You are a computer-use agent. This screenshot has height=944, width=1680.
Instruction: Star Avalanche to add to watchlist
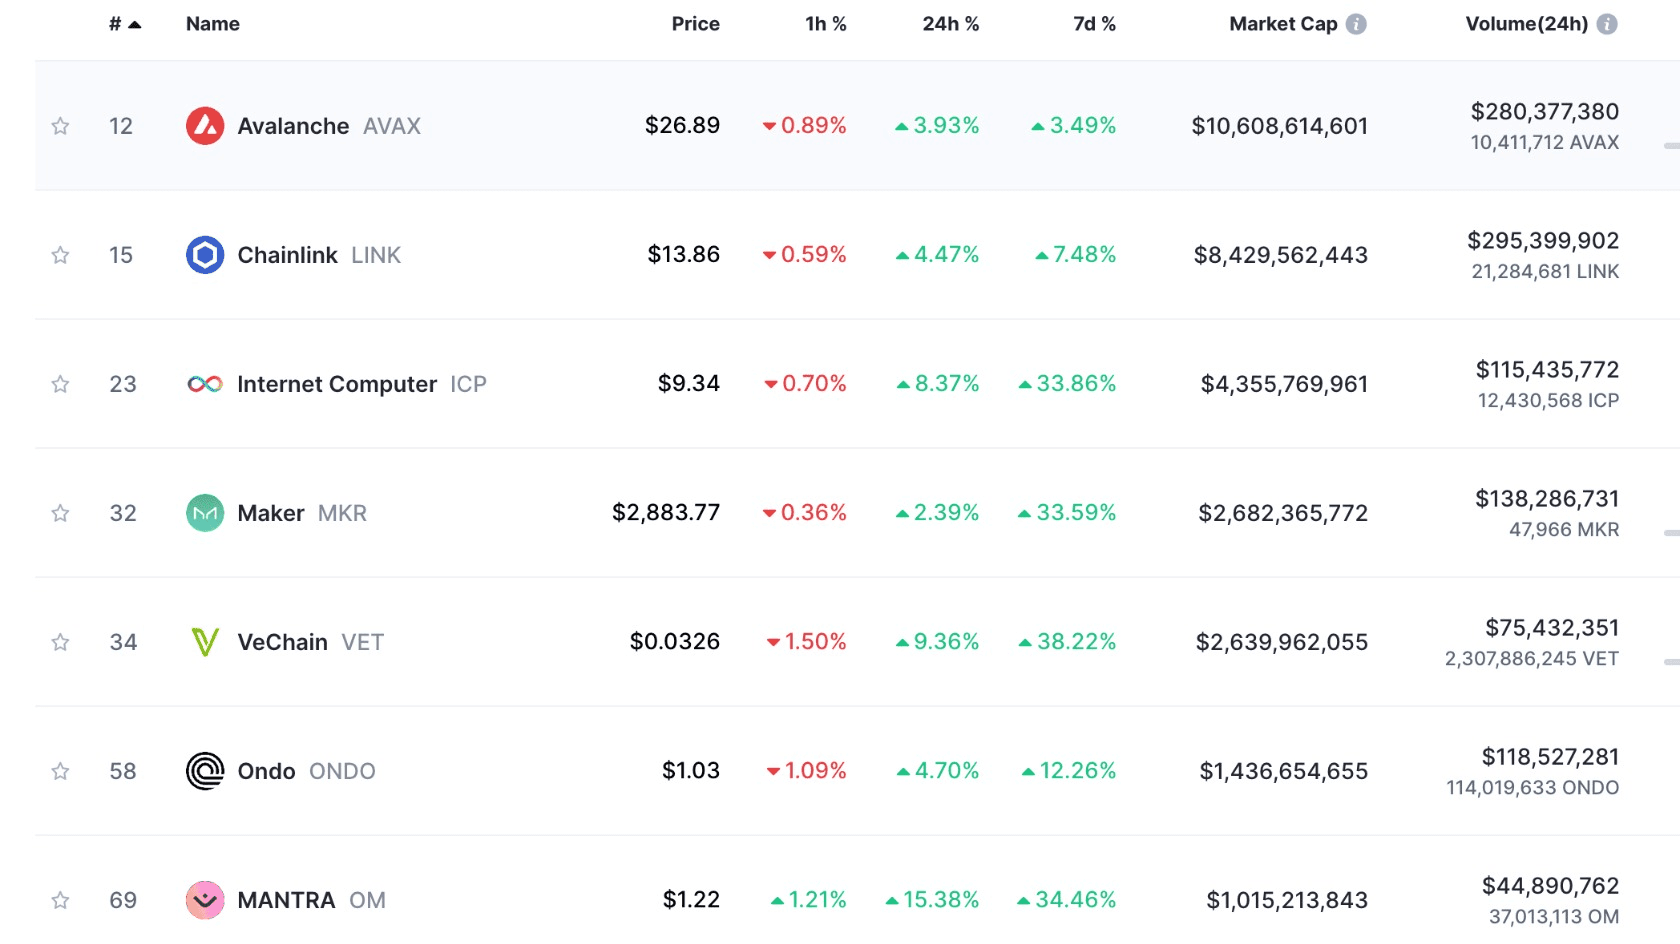coord(60,126)
